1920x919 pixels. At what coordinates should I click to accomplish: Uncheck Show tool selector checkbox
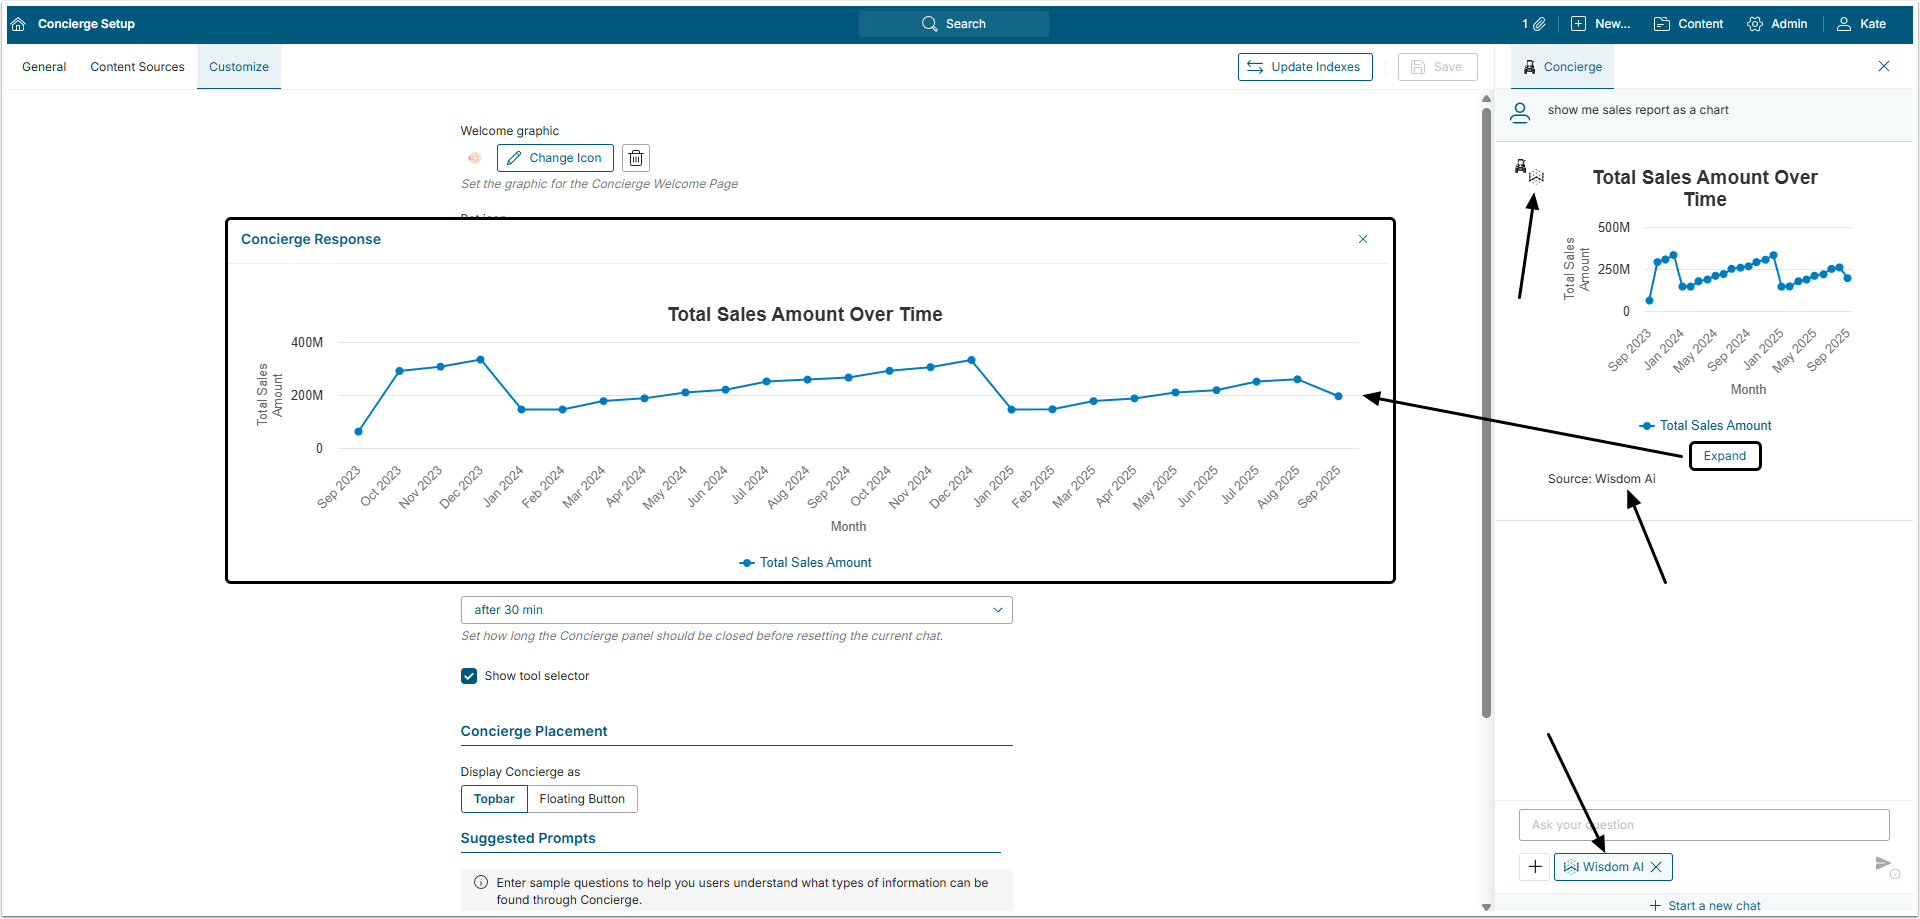click(x=469, y=676)
